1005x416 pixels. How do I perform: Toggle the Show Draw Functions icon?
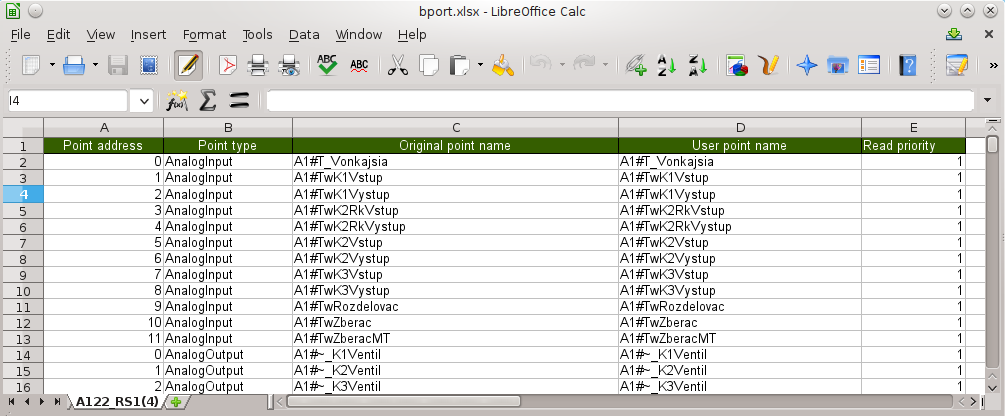click(x=768, y=66)
